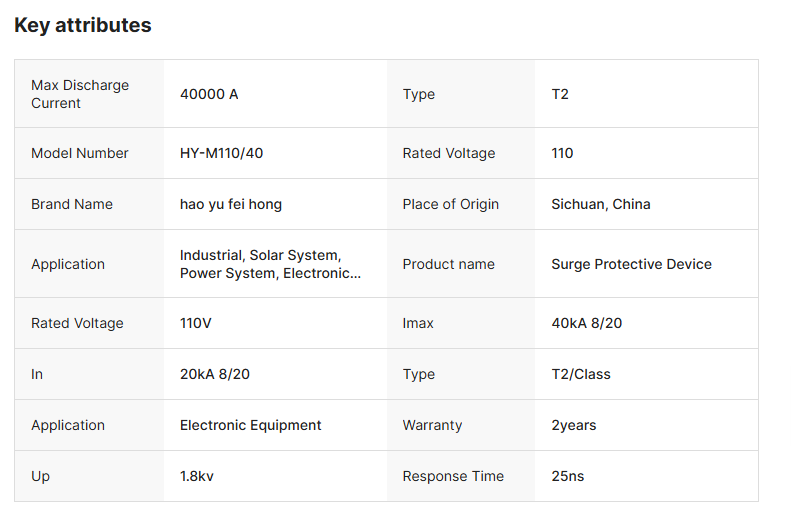Click the 40kA 8/20 Imax value
The image size is (791, 512).
pyautogui.click(x=587, y=323)
